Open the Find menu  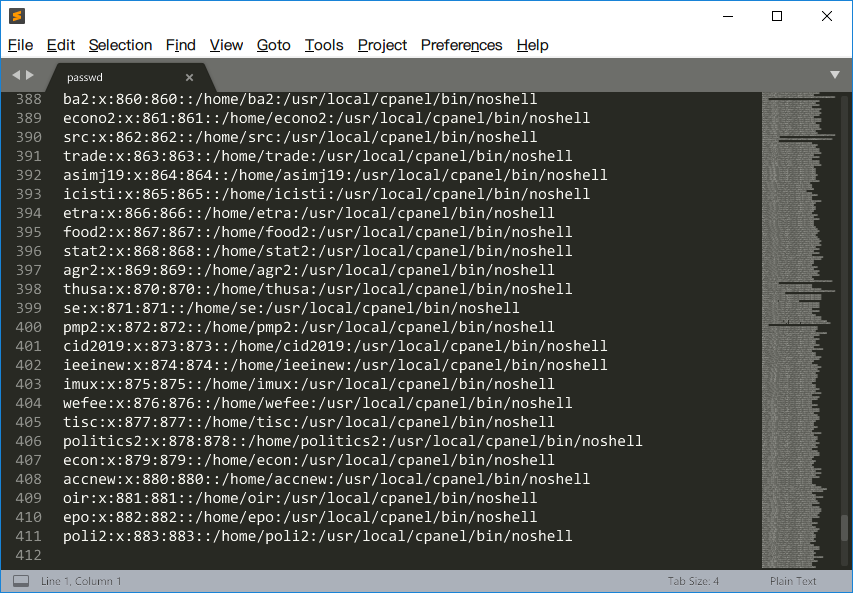[181, 45]
